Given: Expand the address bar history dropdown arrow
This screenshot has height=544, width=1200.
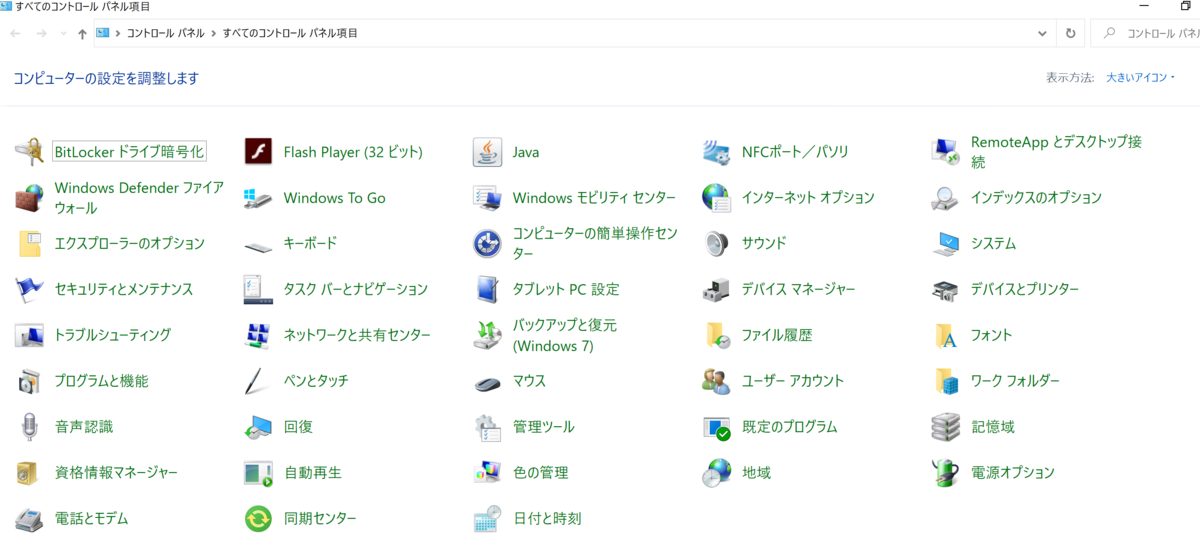Looking at the screenshot, I should [x=1043, y=33].
